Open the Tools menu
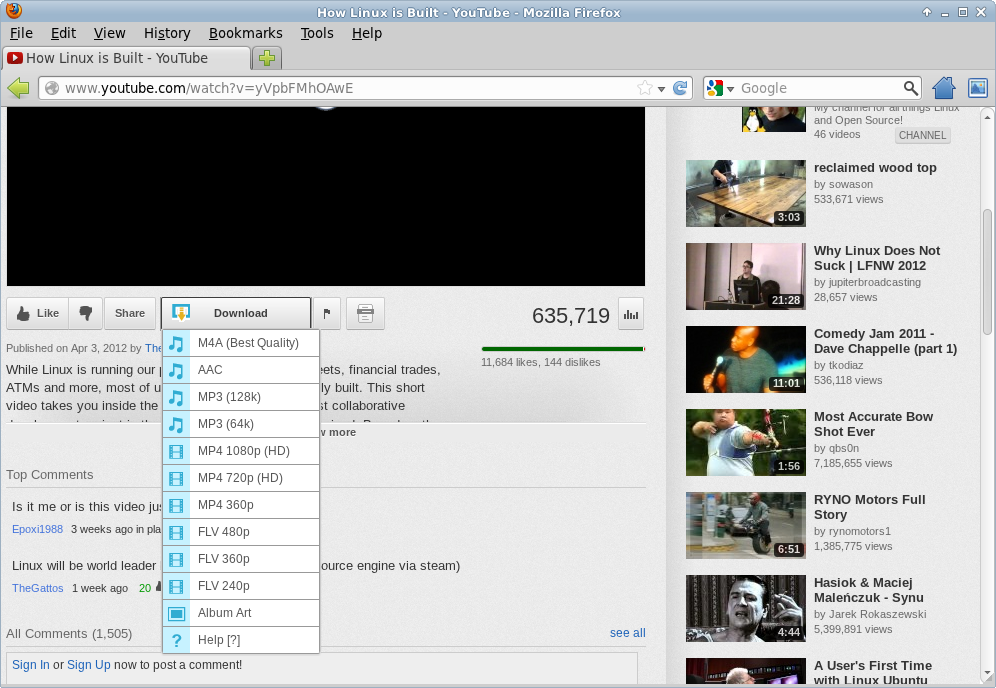 317,33
